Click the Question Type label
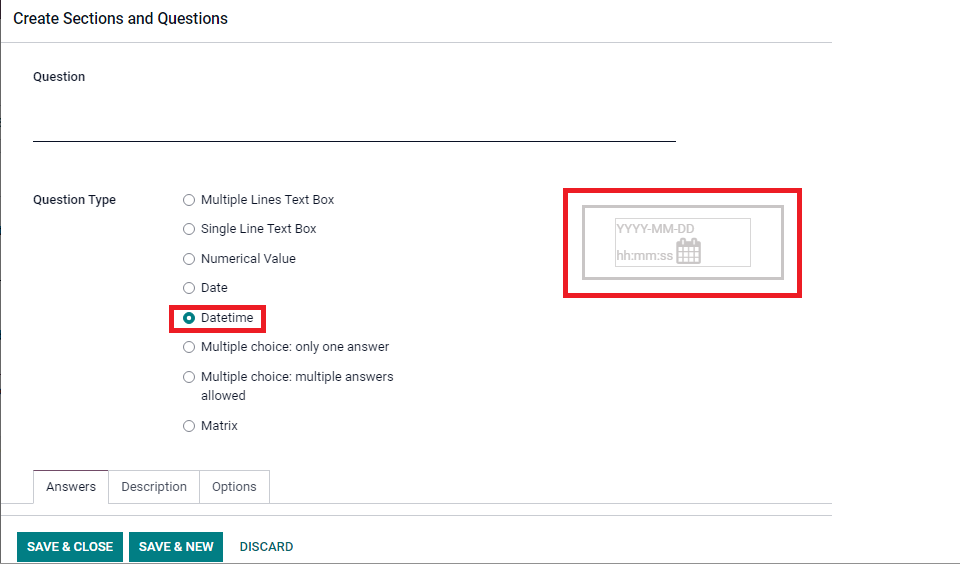The image size is (960, 564). 74,200
